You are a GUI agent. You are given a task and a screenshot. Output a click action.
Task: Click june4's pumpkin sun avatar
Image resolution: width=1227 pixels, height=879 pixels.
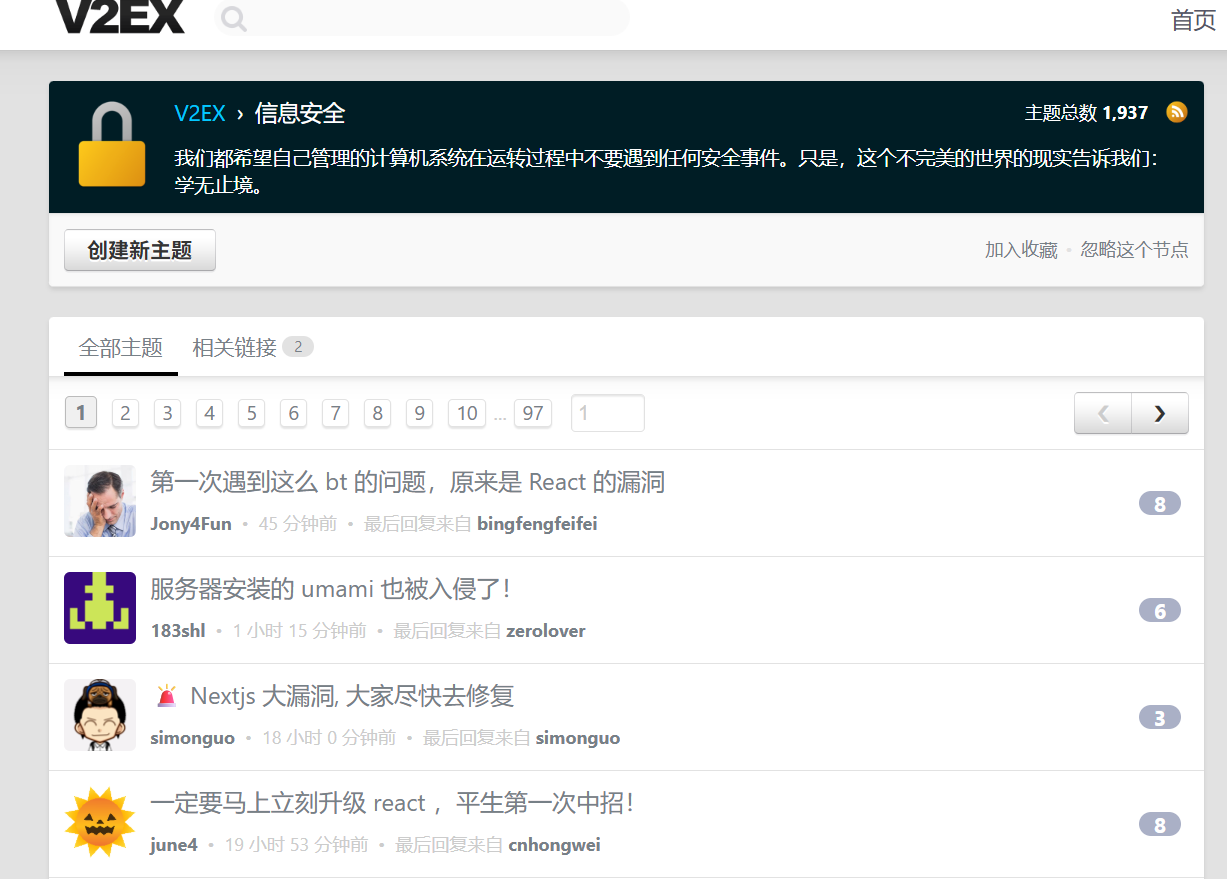pyautogui.click(x=100, y=822)
